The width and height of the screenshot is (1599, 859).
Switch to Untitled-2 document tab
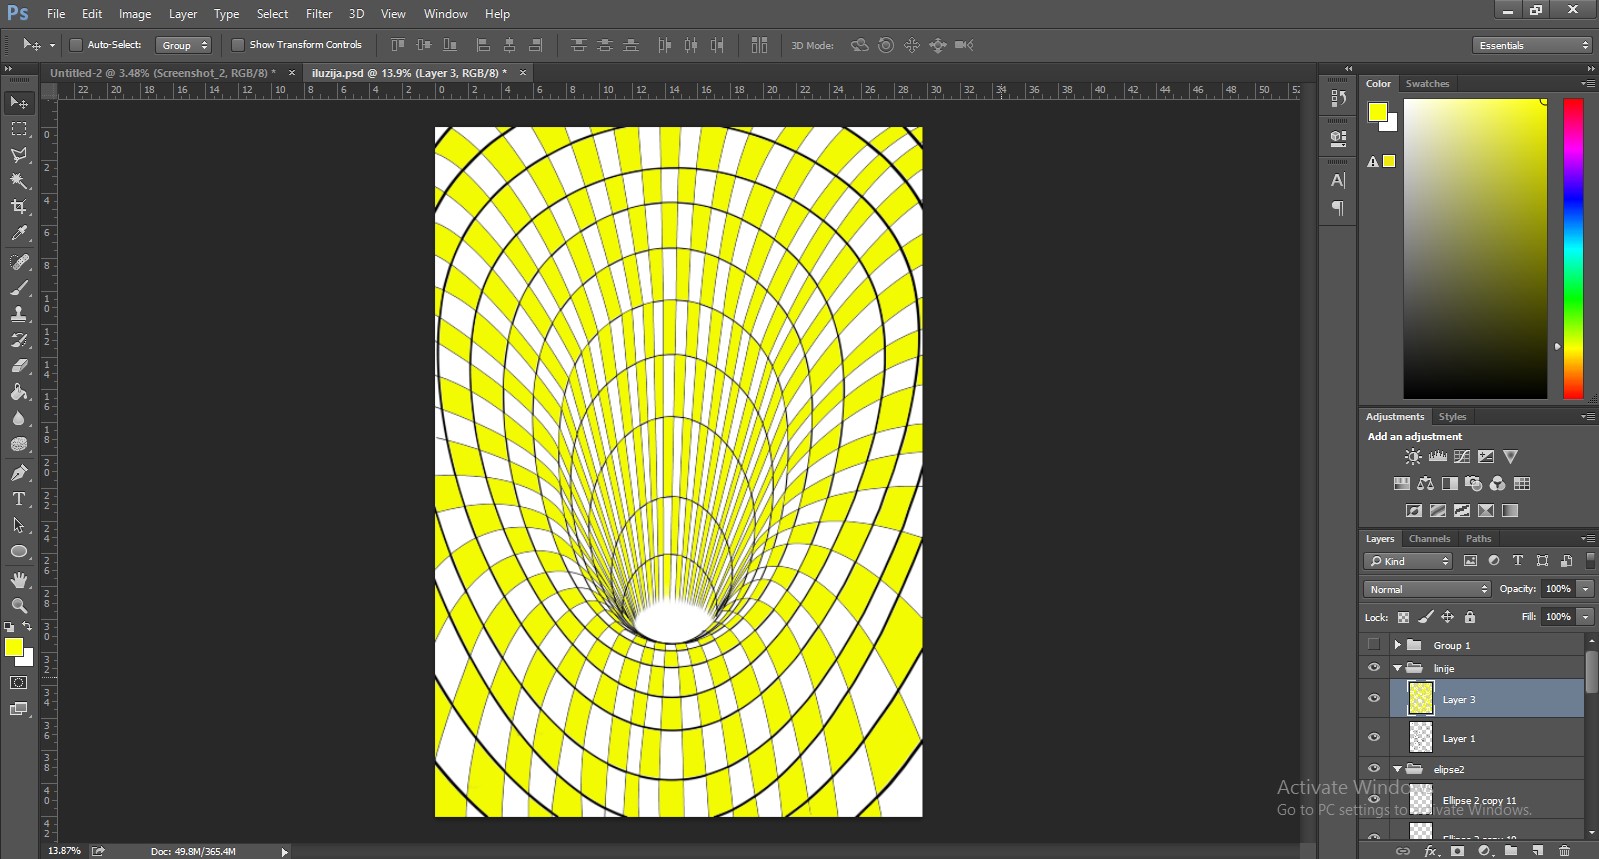163,73
